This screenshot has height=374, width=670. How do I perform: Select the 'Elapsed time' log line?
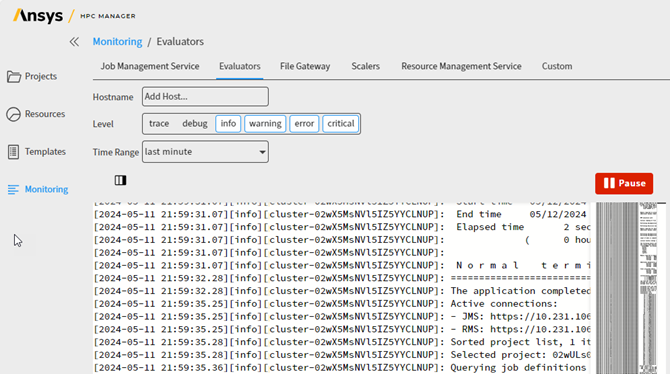tap(342, 227)
